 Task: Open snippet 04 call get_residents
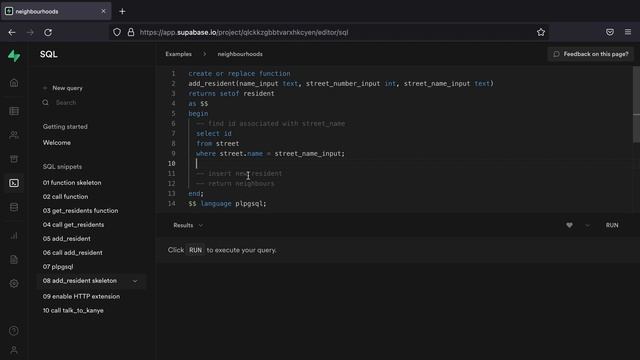point(73,224)
